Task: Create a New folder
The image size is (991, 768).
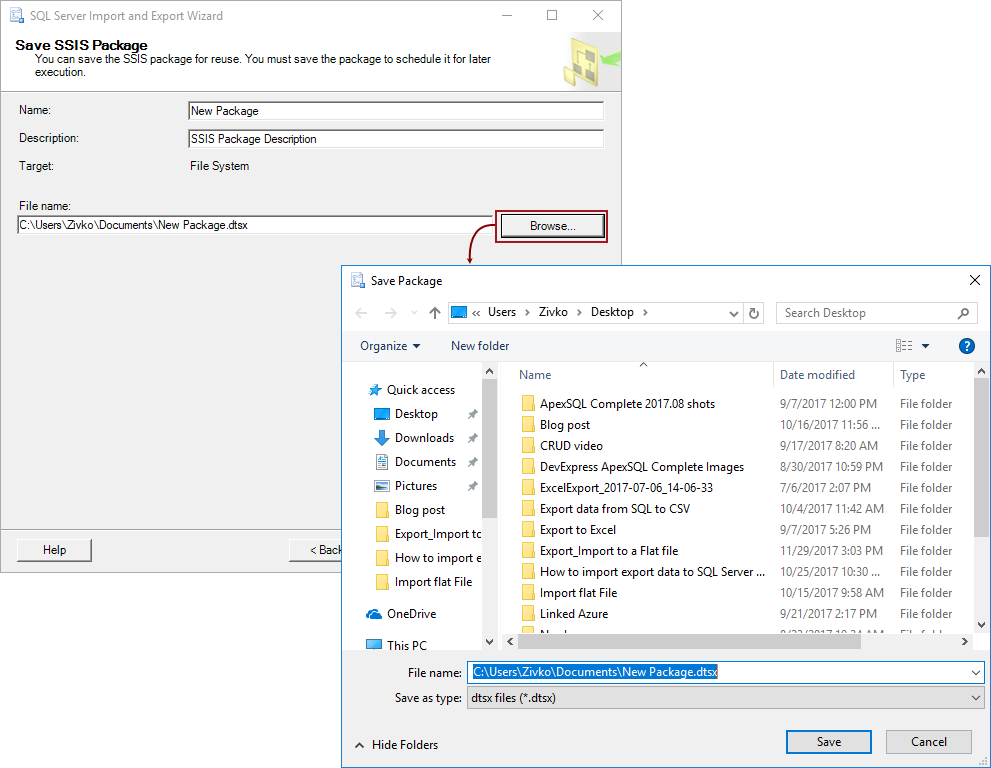Action: click(480, 346)
